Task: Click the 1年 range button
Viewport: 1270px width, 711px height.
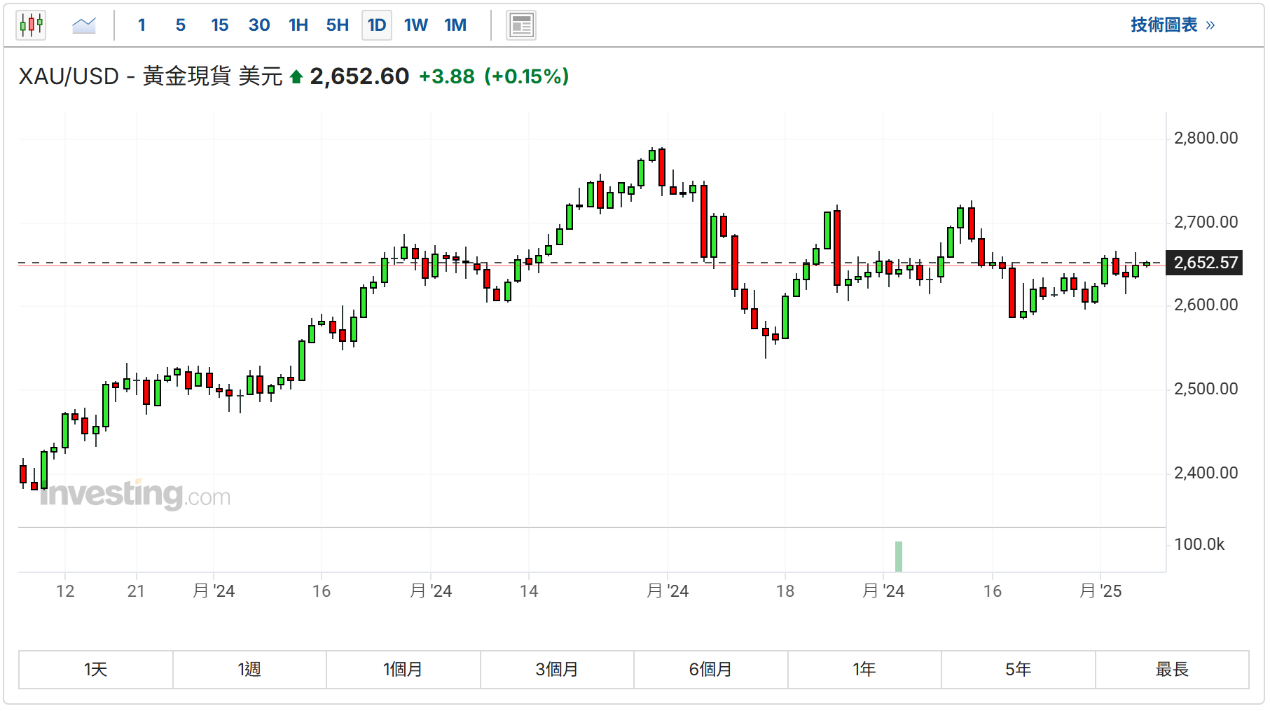Action: point(865,670)
